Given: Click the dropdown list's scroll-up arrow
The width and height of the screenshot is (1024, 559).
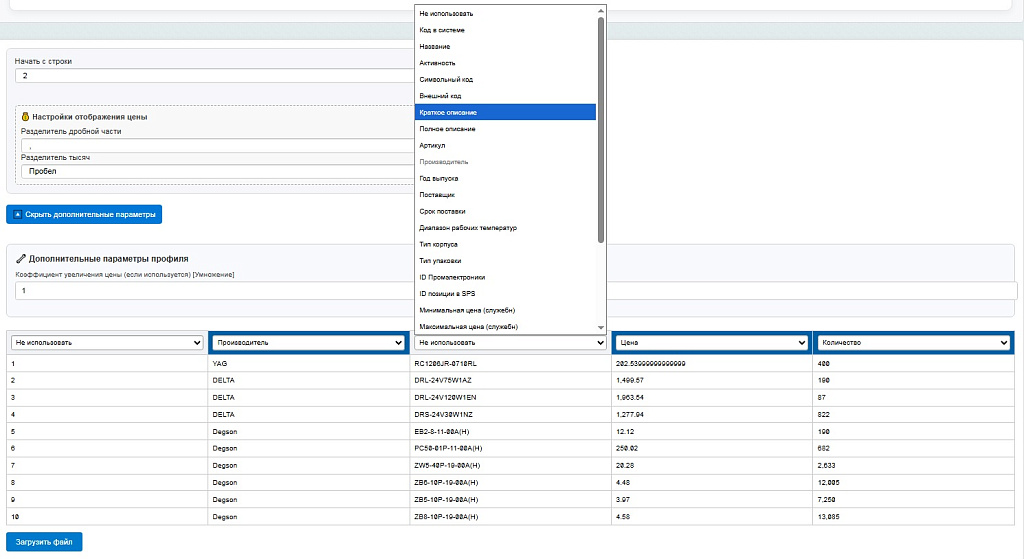Looking at the screenshot, I should pyautogui.click(x=601, y=10).
